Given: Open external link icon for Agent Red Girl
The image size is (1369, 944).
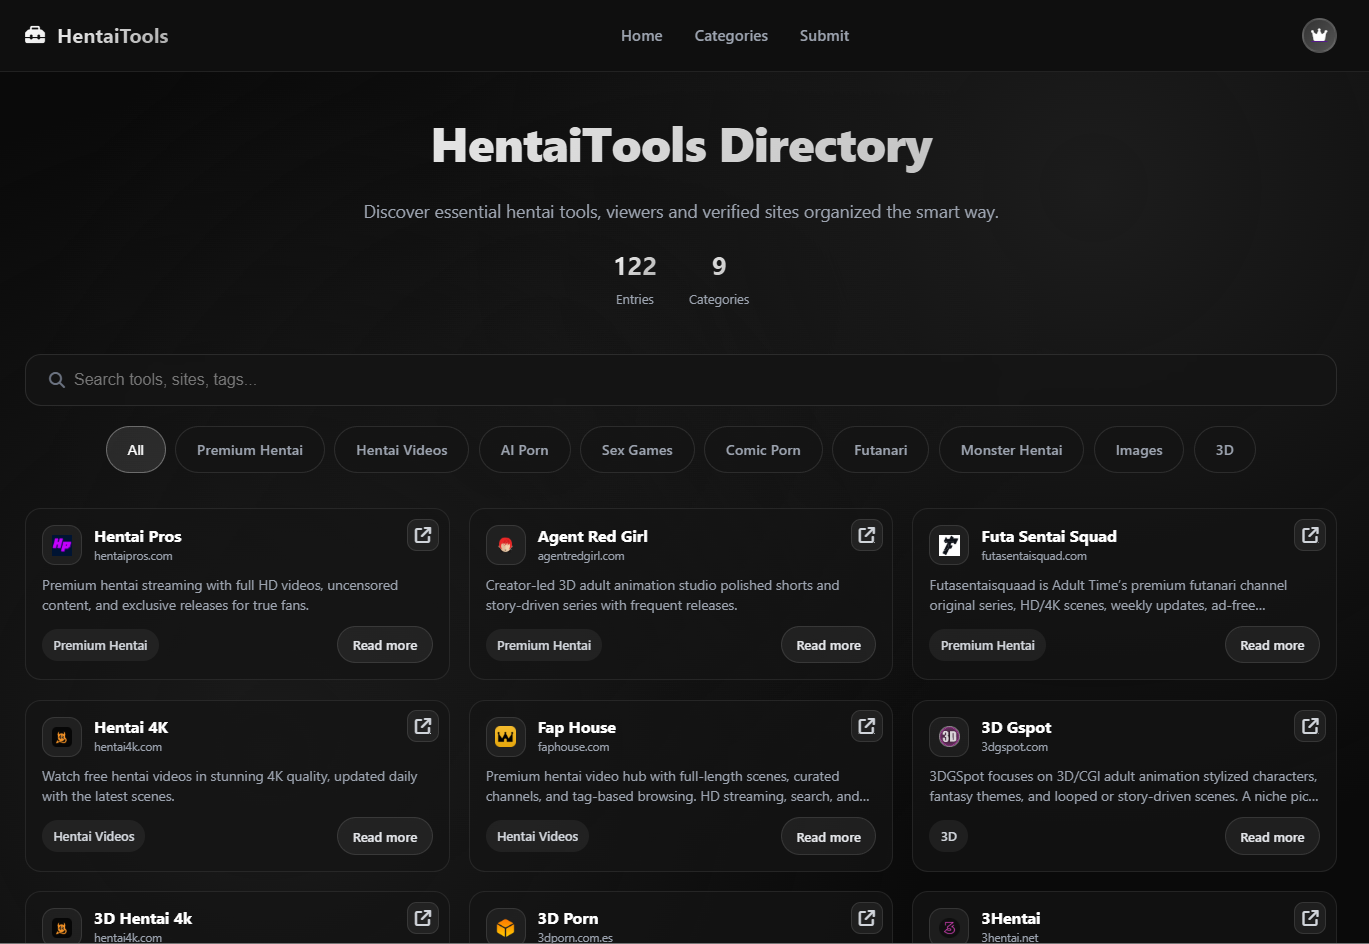Looking at the screenshot, I should tap(866, 535).
